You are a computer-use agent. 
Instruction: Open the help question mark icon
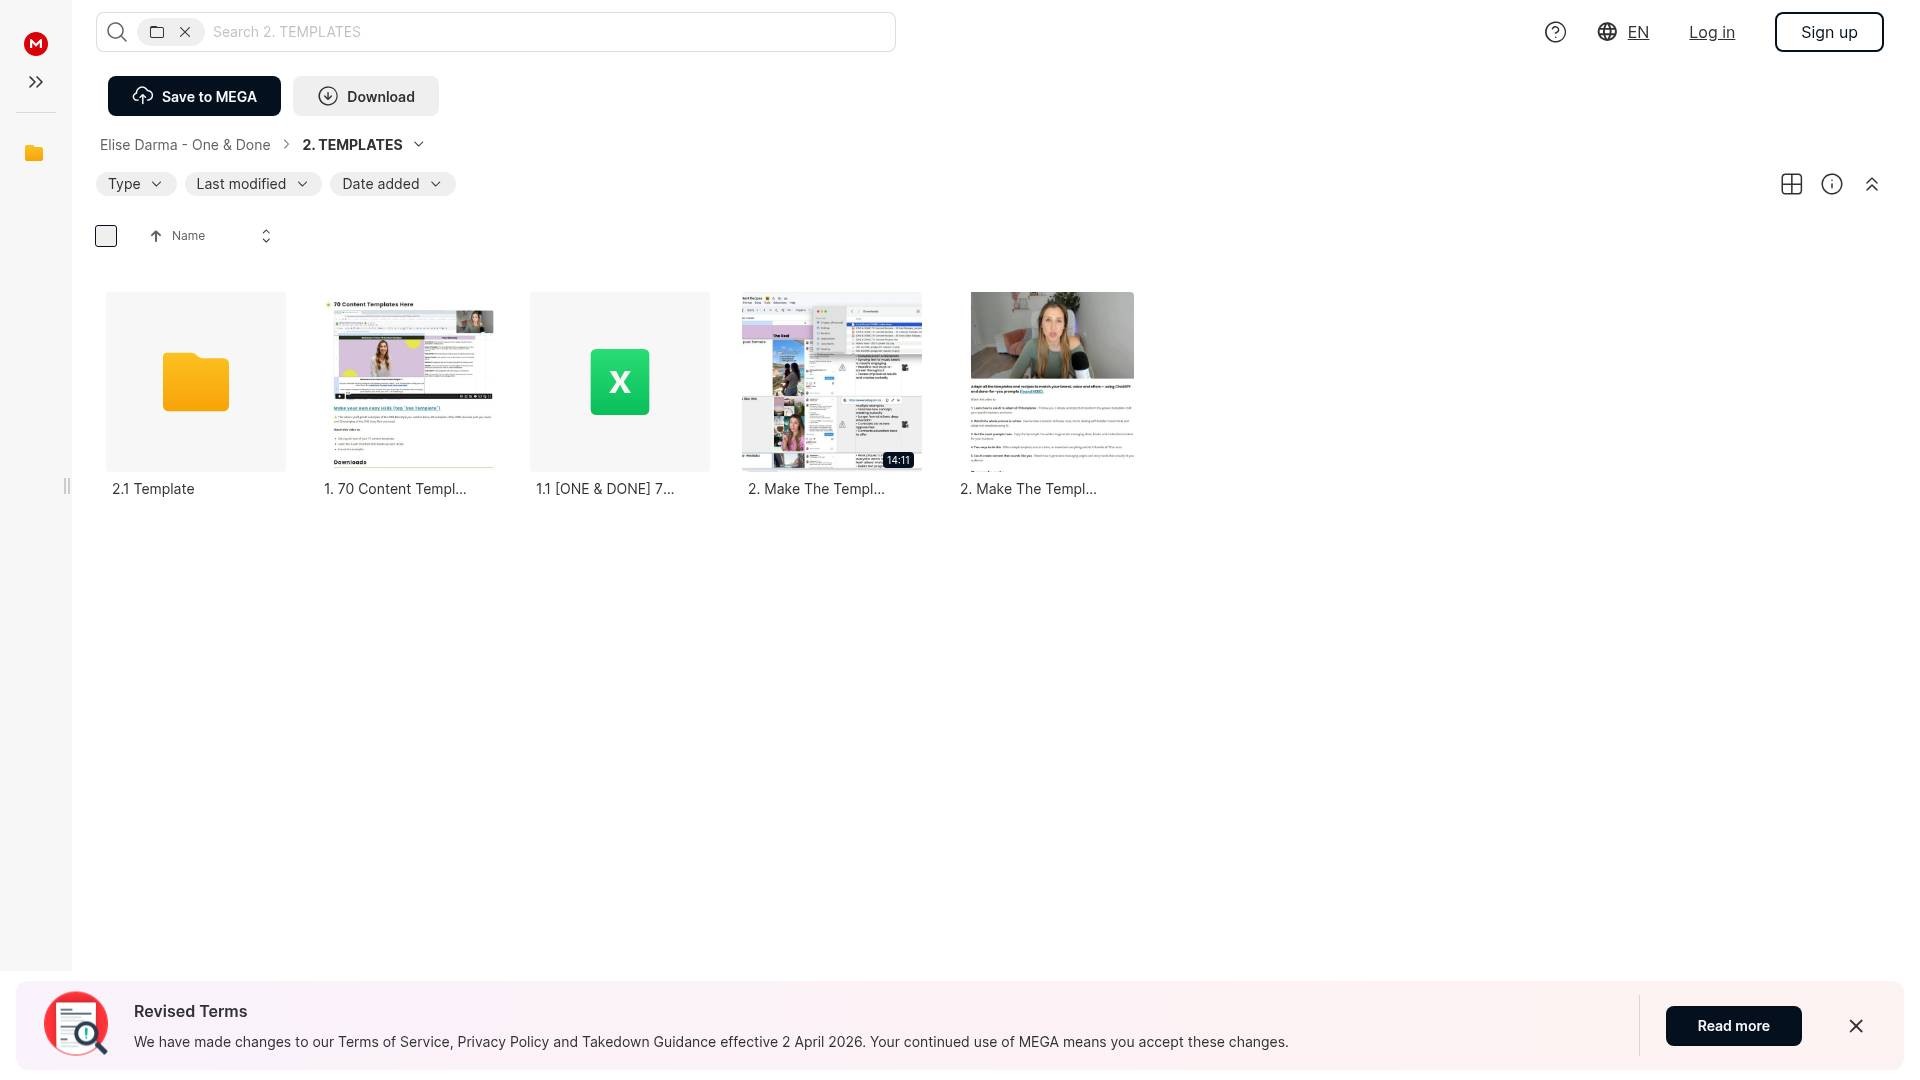(x=1555, y=32)
